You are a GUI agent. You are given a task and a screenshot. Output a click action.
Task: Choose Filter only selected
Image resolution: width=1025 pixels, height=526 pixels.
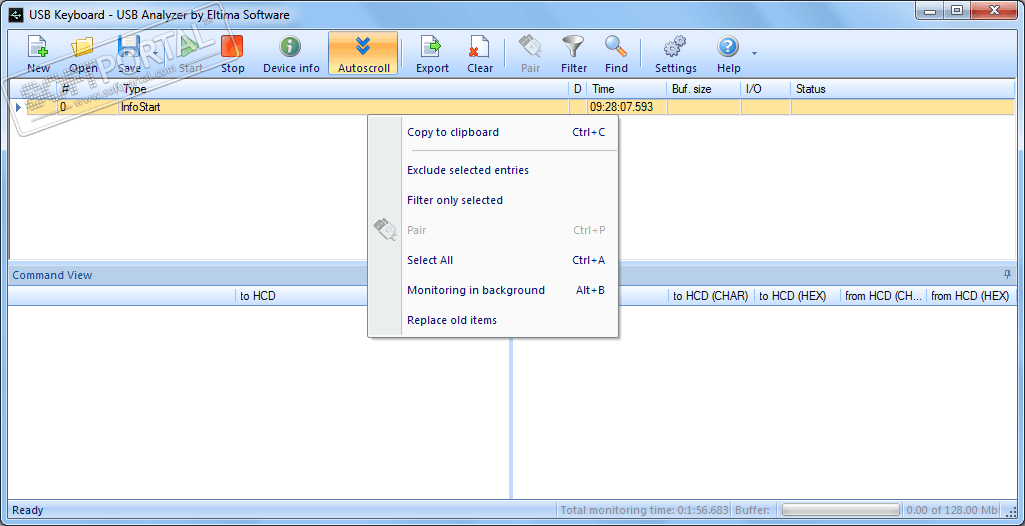click(x=493, y=200)
